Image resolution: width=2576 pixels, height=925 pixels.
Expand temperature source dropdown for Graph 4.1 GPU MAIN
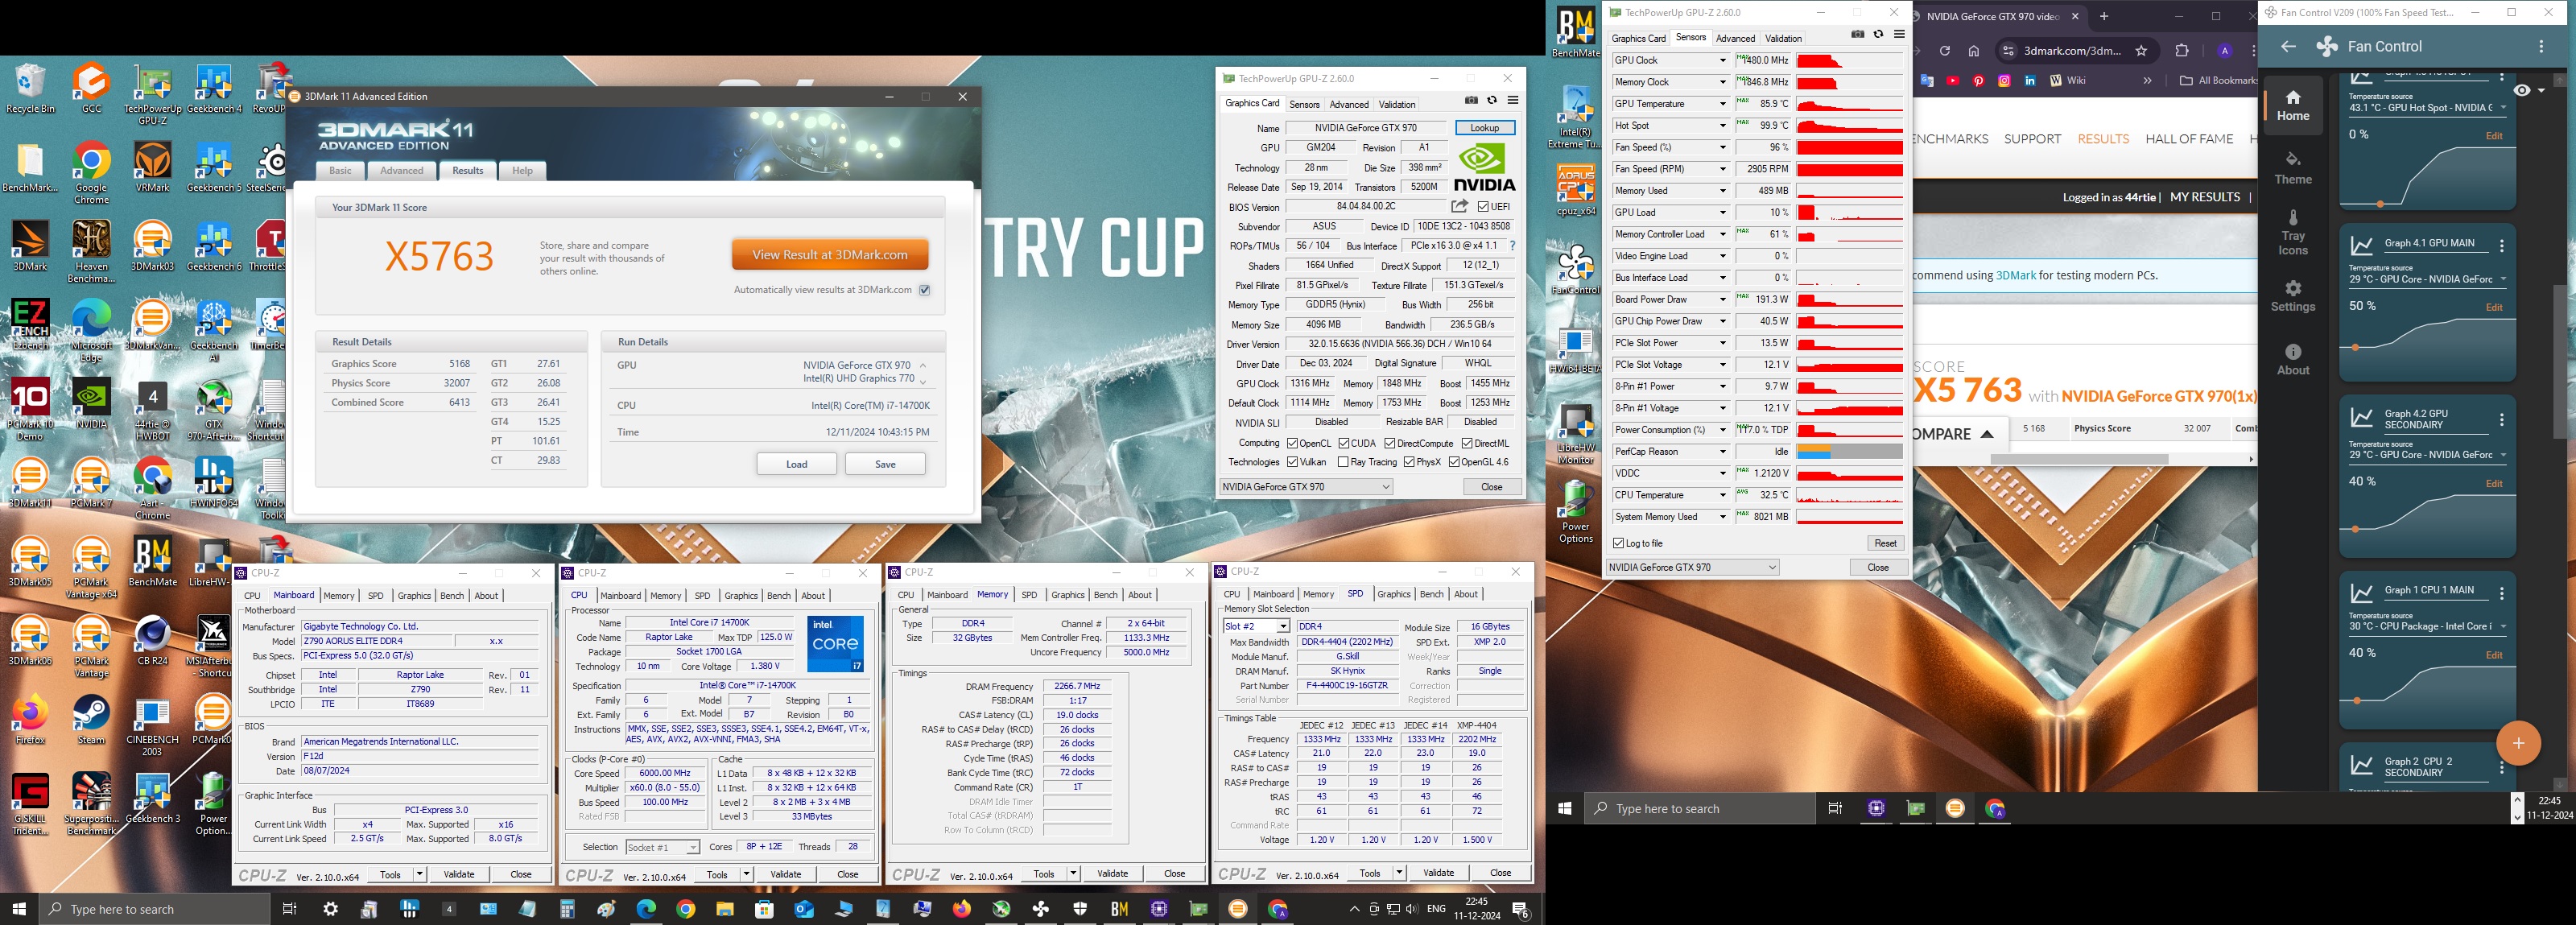click(x=2504, y=279)
